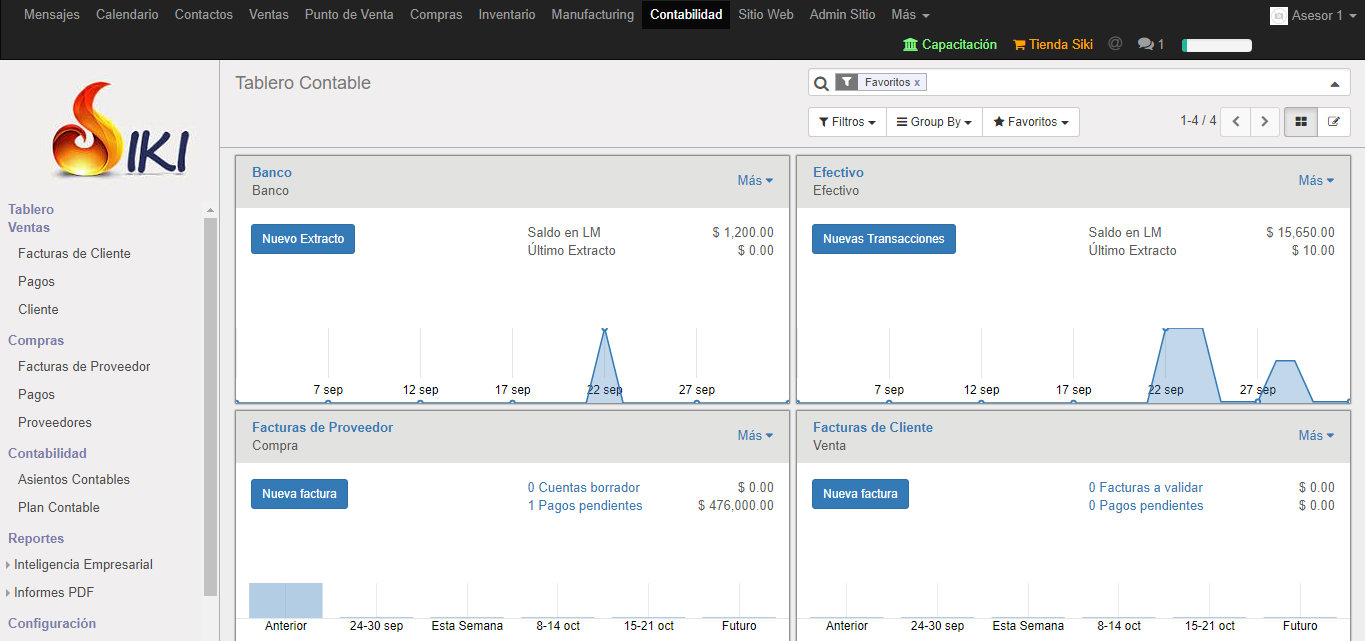This screenshot has height=641, width=1365.
Task: Expand Inteligencia Empresarial in sidebar
Action: [83, 564]
